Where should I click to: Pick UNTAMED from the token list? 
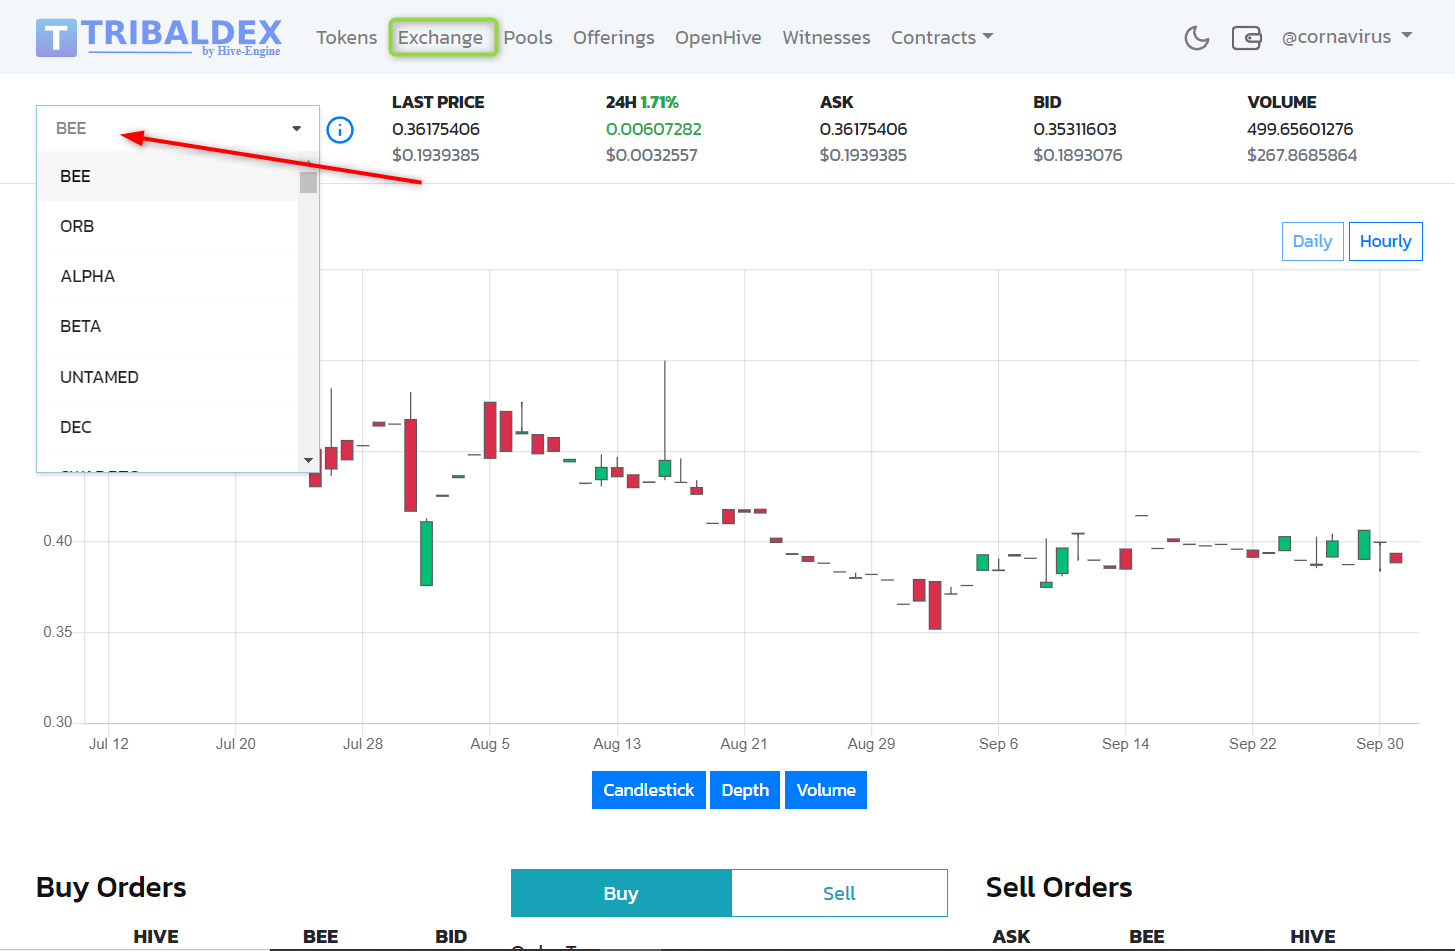coord(168,377)
